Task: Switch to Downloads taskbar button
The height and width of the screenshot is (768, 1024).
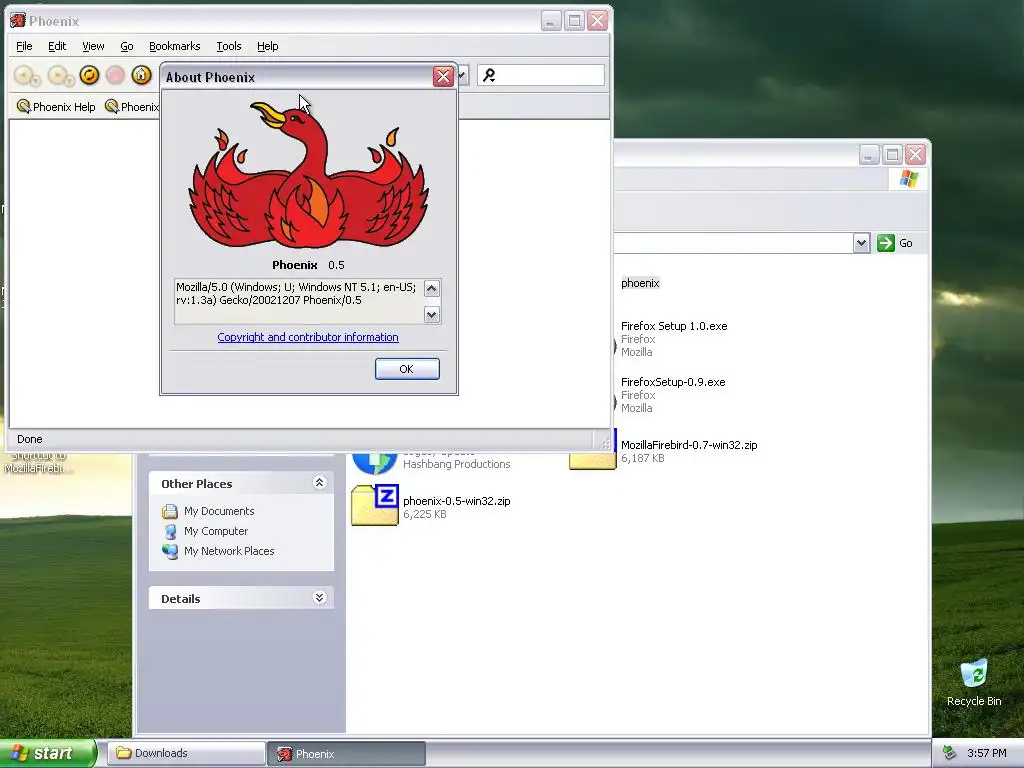Action: [x=186, y=753]
